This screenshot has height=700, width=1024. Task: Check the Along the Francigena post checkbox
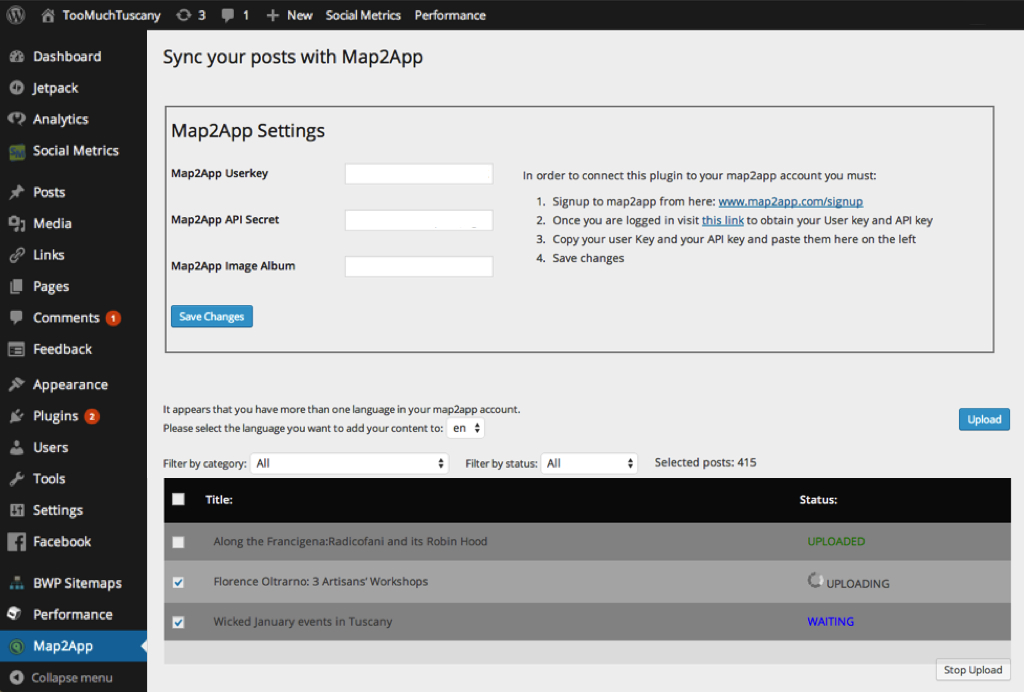(178, 542)
